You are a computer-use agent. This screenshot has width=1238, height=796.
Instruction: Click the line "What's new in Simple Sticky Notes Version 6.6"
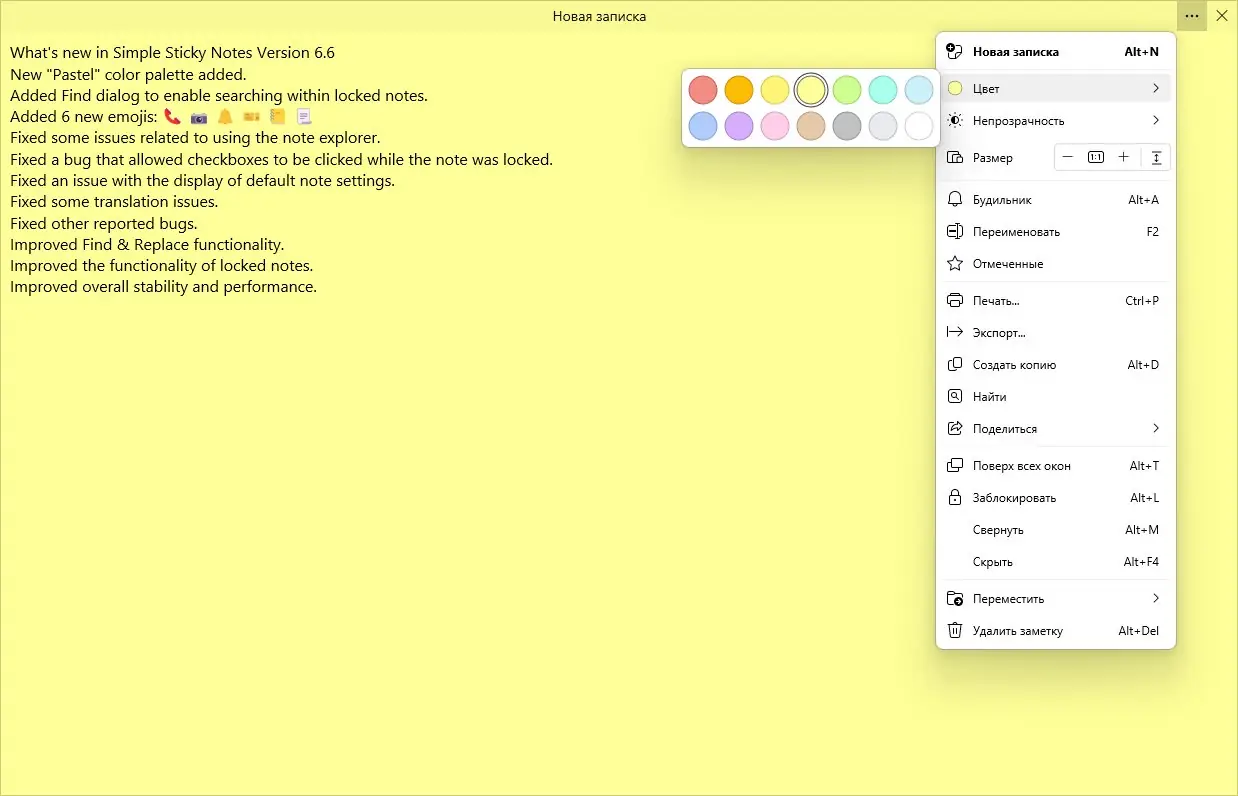tap(172, 53)
